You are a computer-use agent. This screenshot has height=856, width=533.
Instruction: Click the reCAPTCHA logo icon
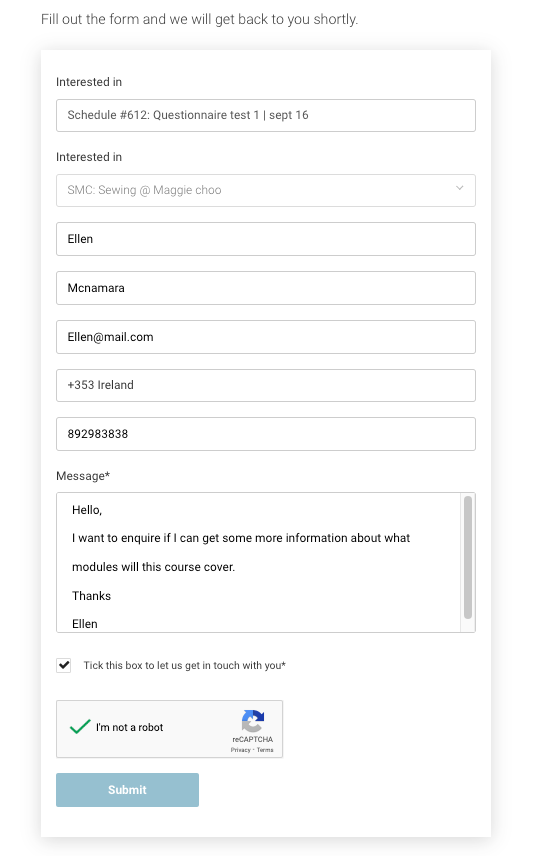click(253, 721)
